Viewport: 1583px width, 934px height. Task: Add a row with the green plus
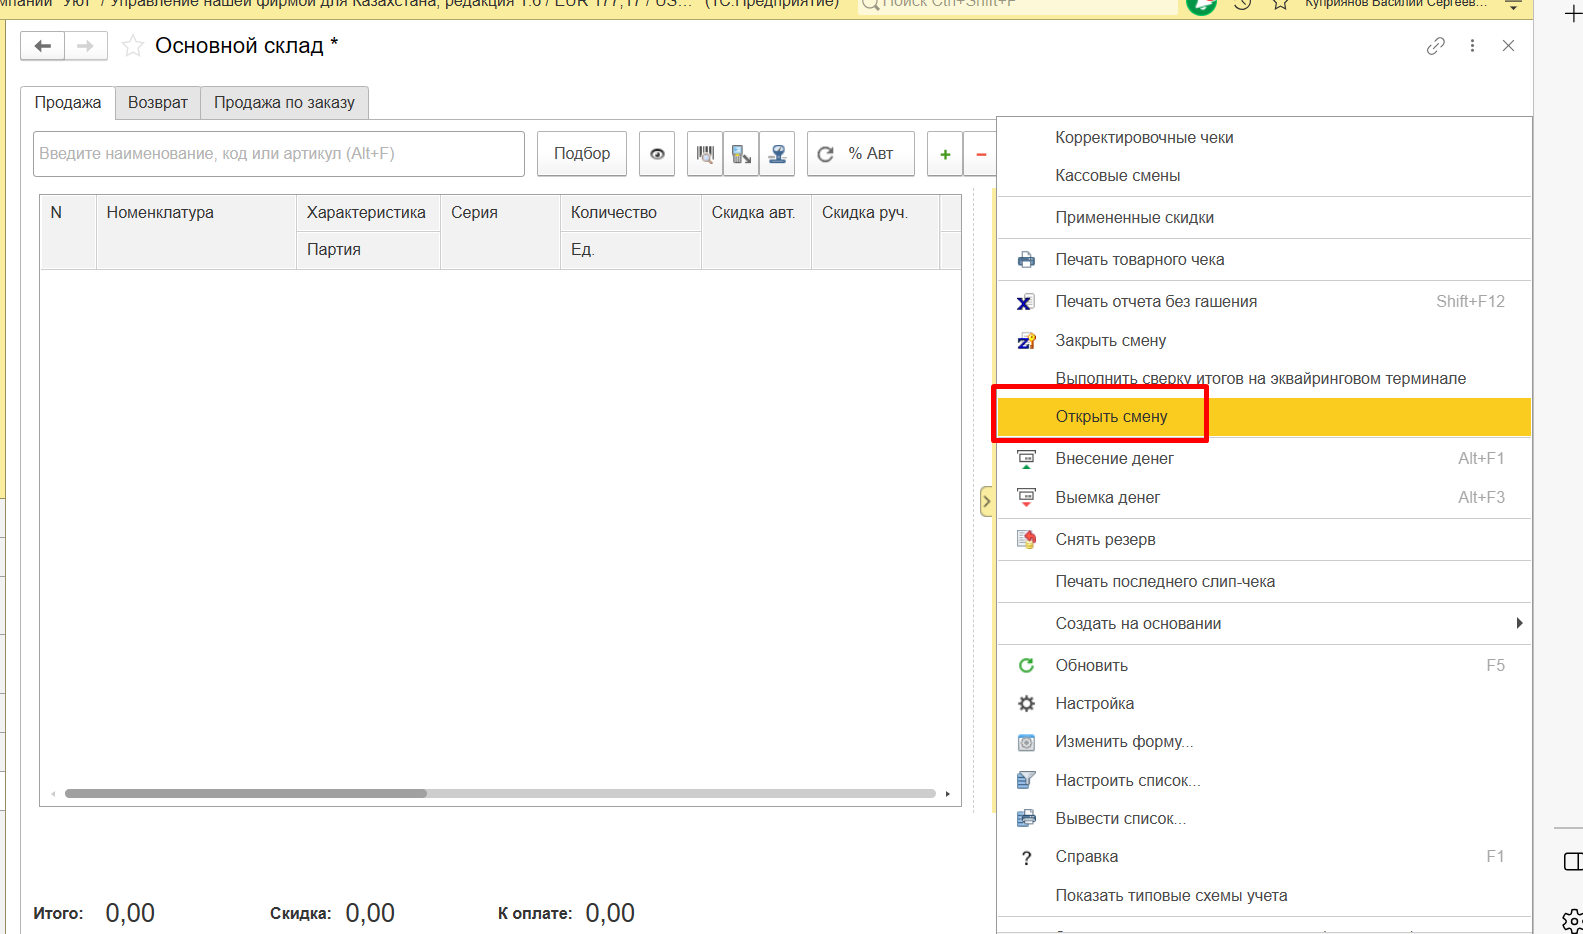click(x=945, y=154)
